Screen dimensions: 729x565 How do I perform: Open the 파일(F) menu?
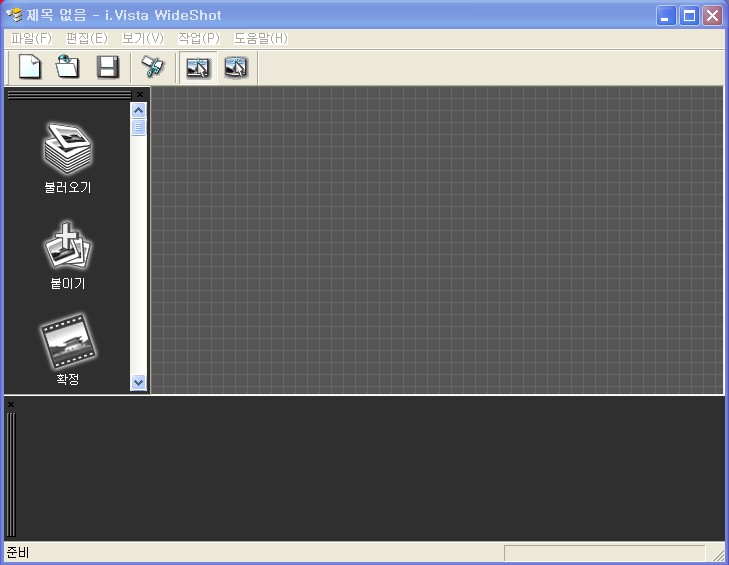click(x=31, y=38)
